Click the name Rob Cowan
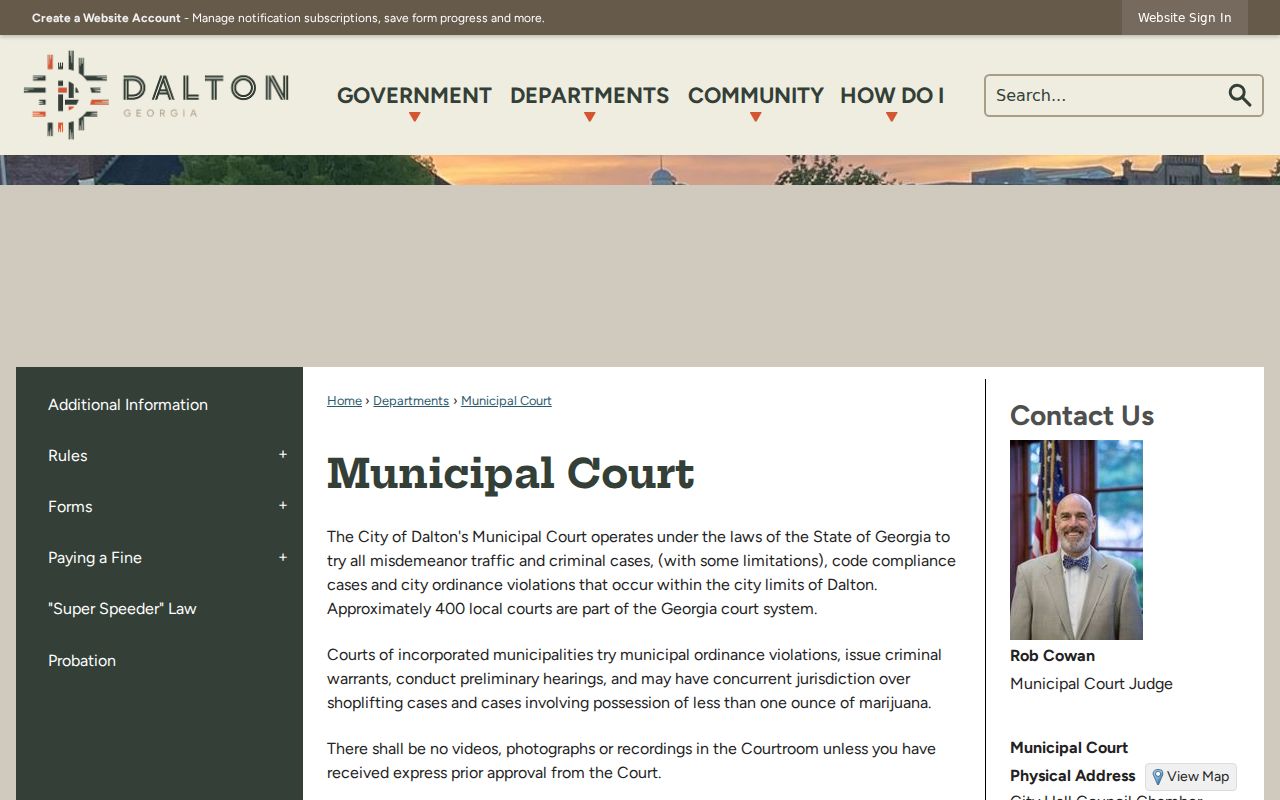 point(1052,656)
